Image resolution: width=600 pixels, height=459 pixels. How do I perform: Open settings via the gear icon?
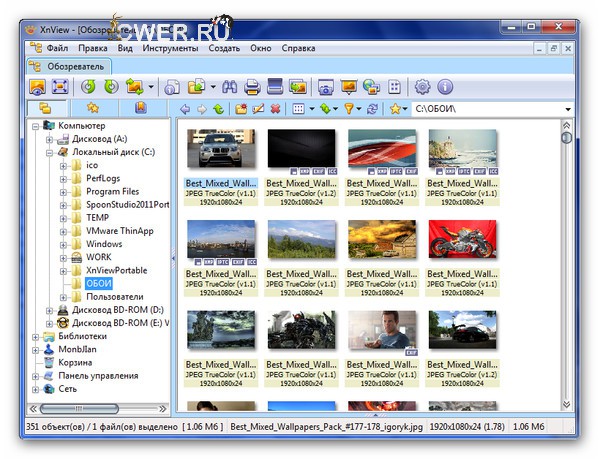click(422, 87)
